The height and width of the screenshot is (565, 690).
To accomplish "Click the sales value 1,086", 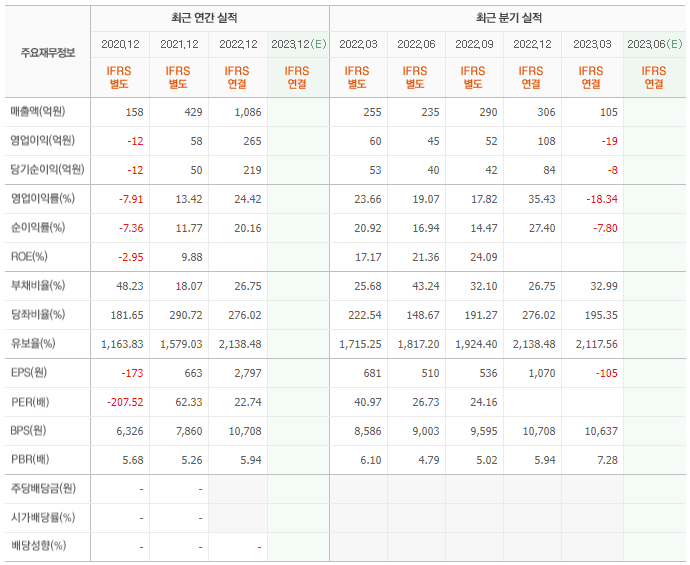I will [248, 113].
